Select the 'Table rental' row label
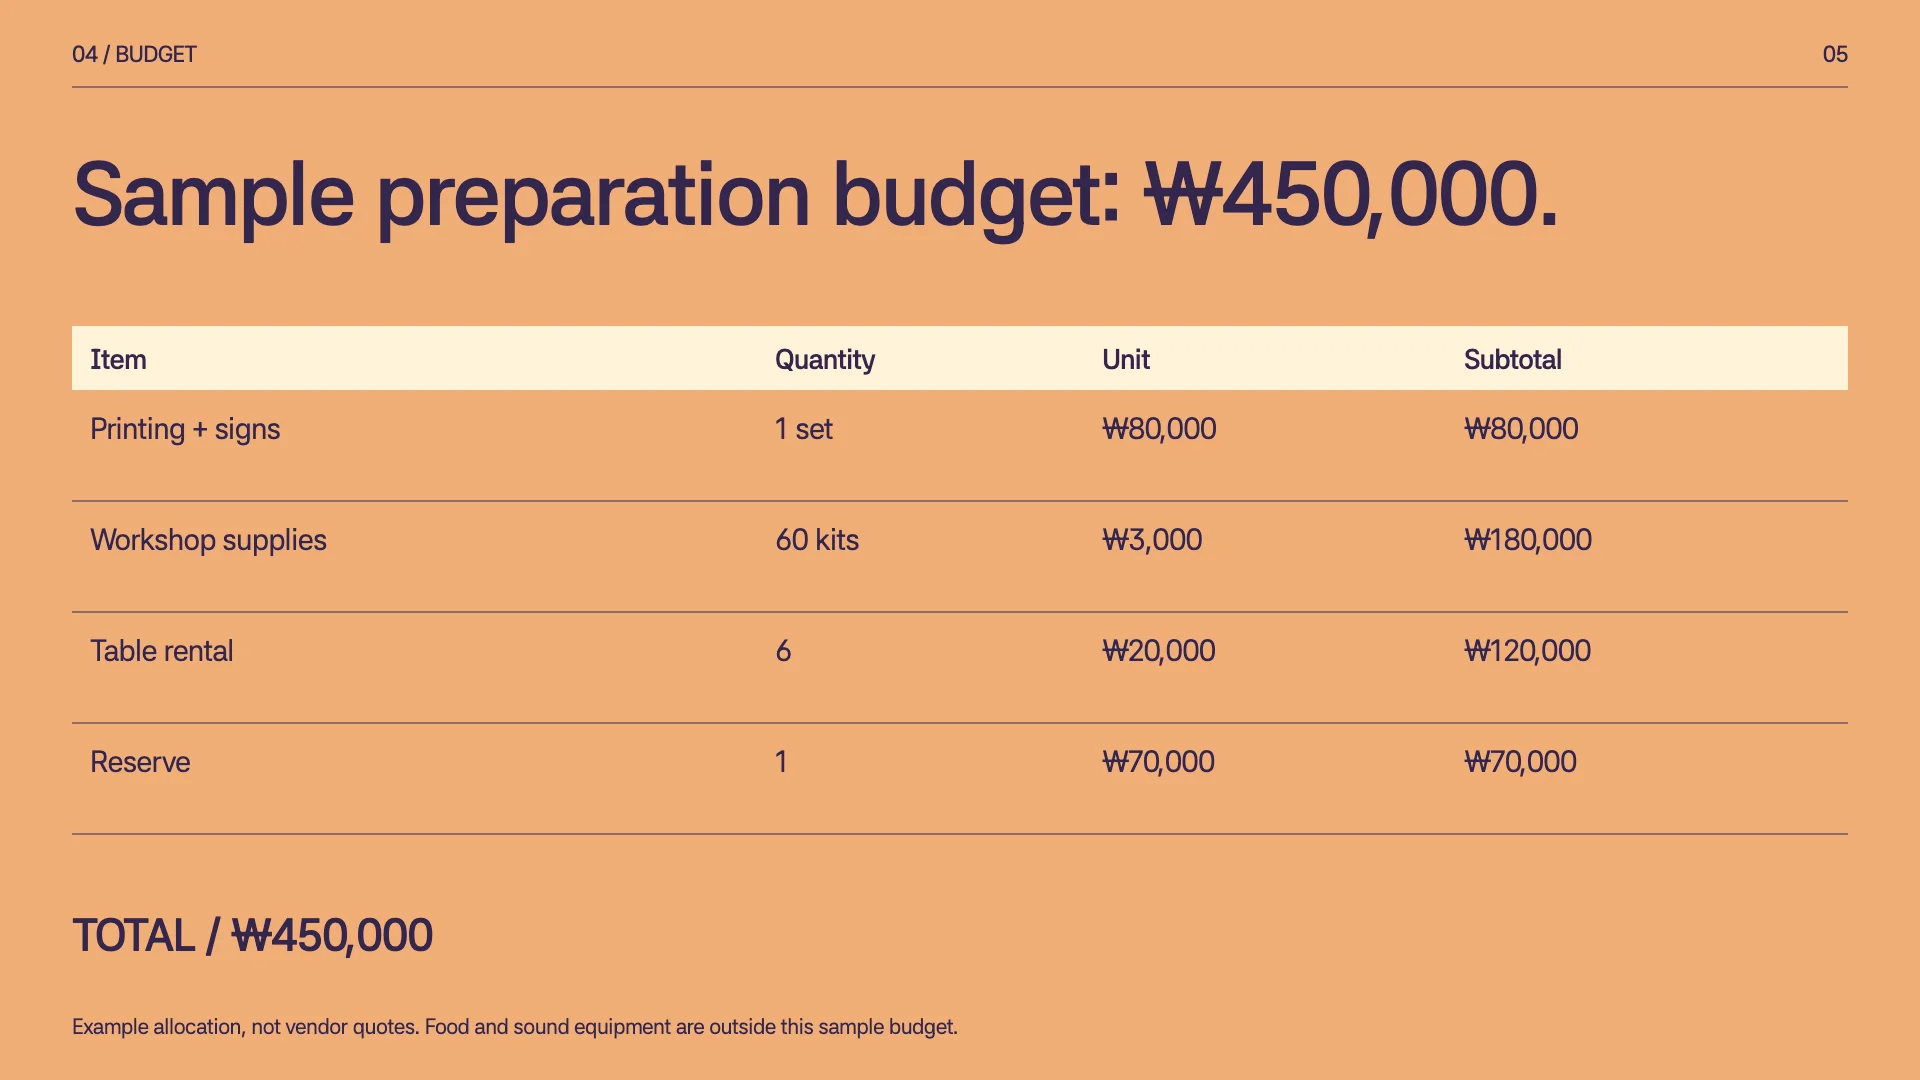 (162, 651)
